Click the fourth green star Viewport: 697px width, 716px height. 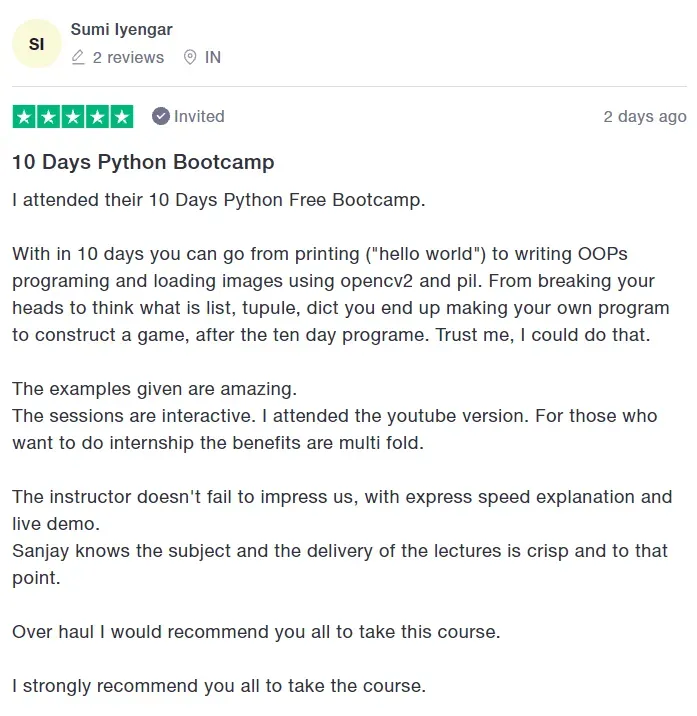pyautogui.click(x=97, y=116)
